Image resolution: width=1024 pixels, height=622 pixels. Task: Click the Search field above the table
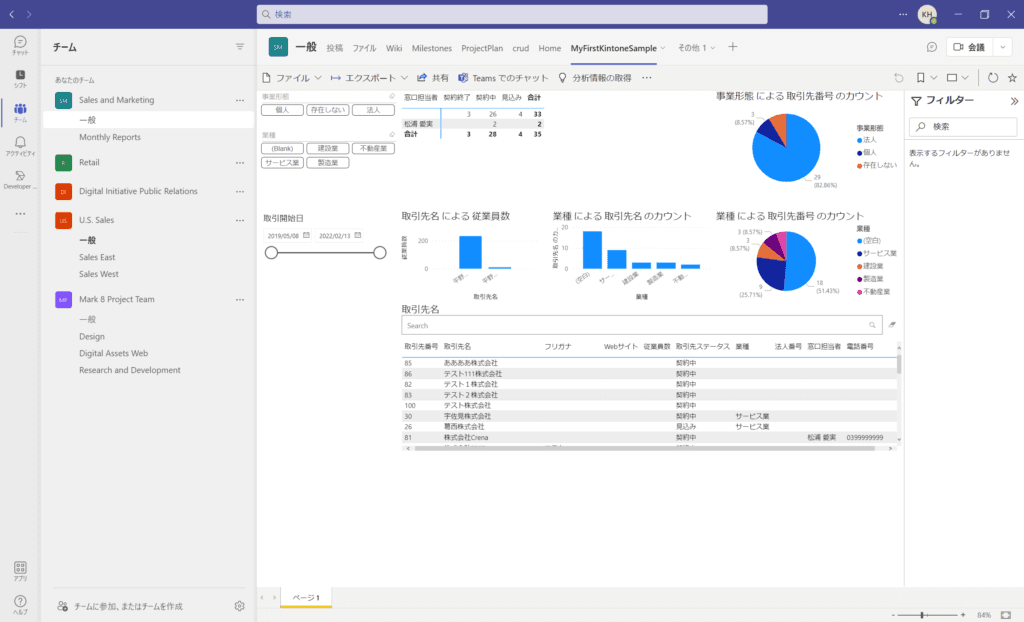pos(641,325)
